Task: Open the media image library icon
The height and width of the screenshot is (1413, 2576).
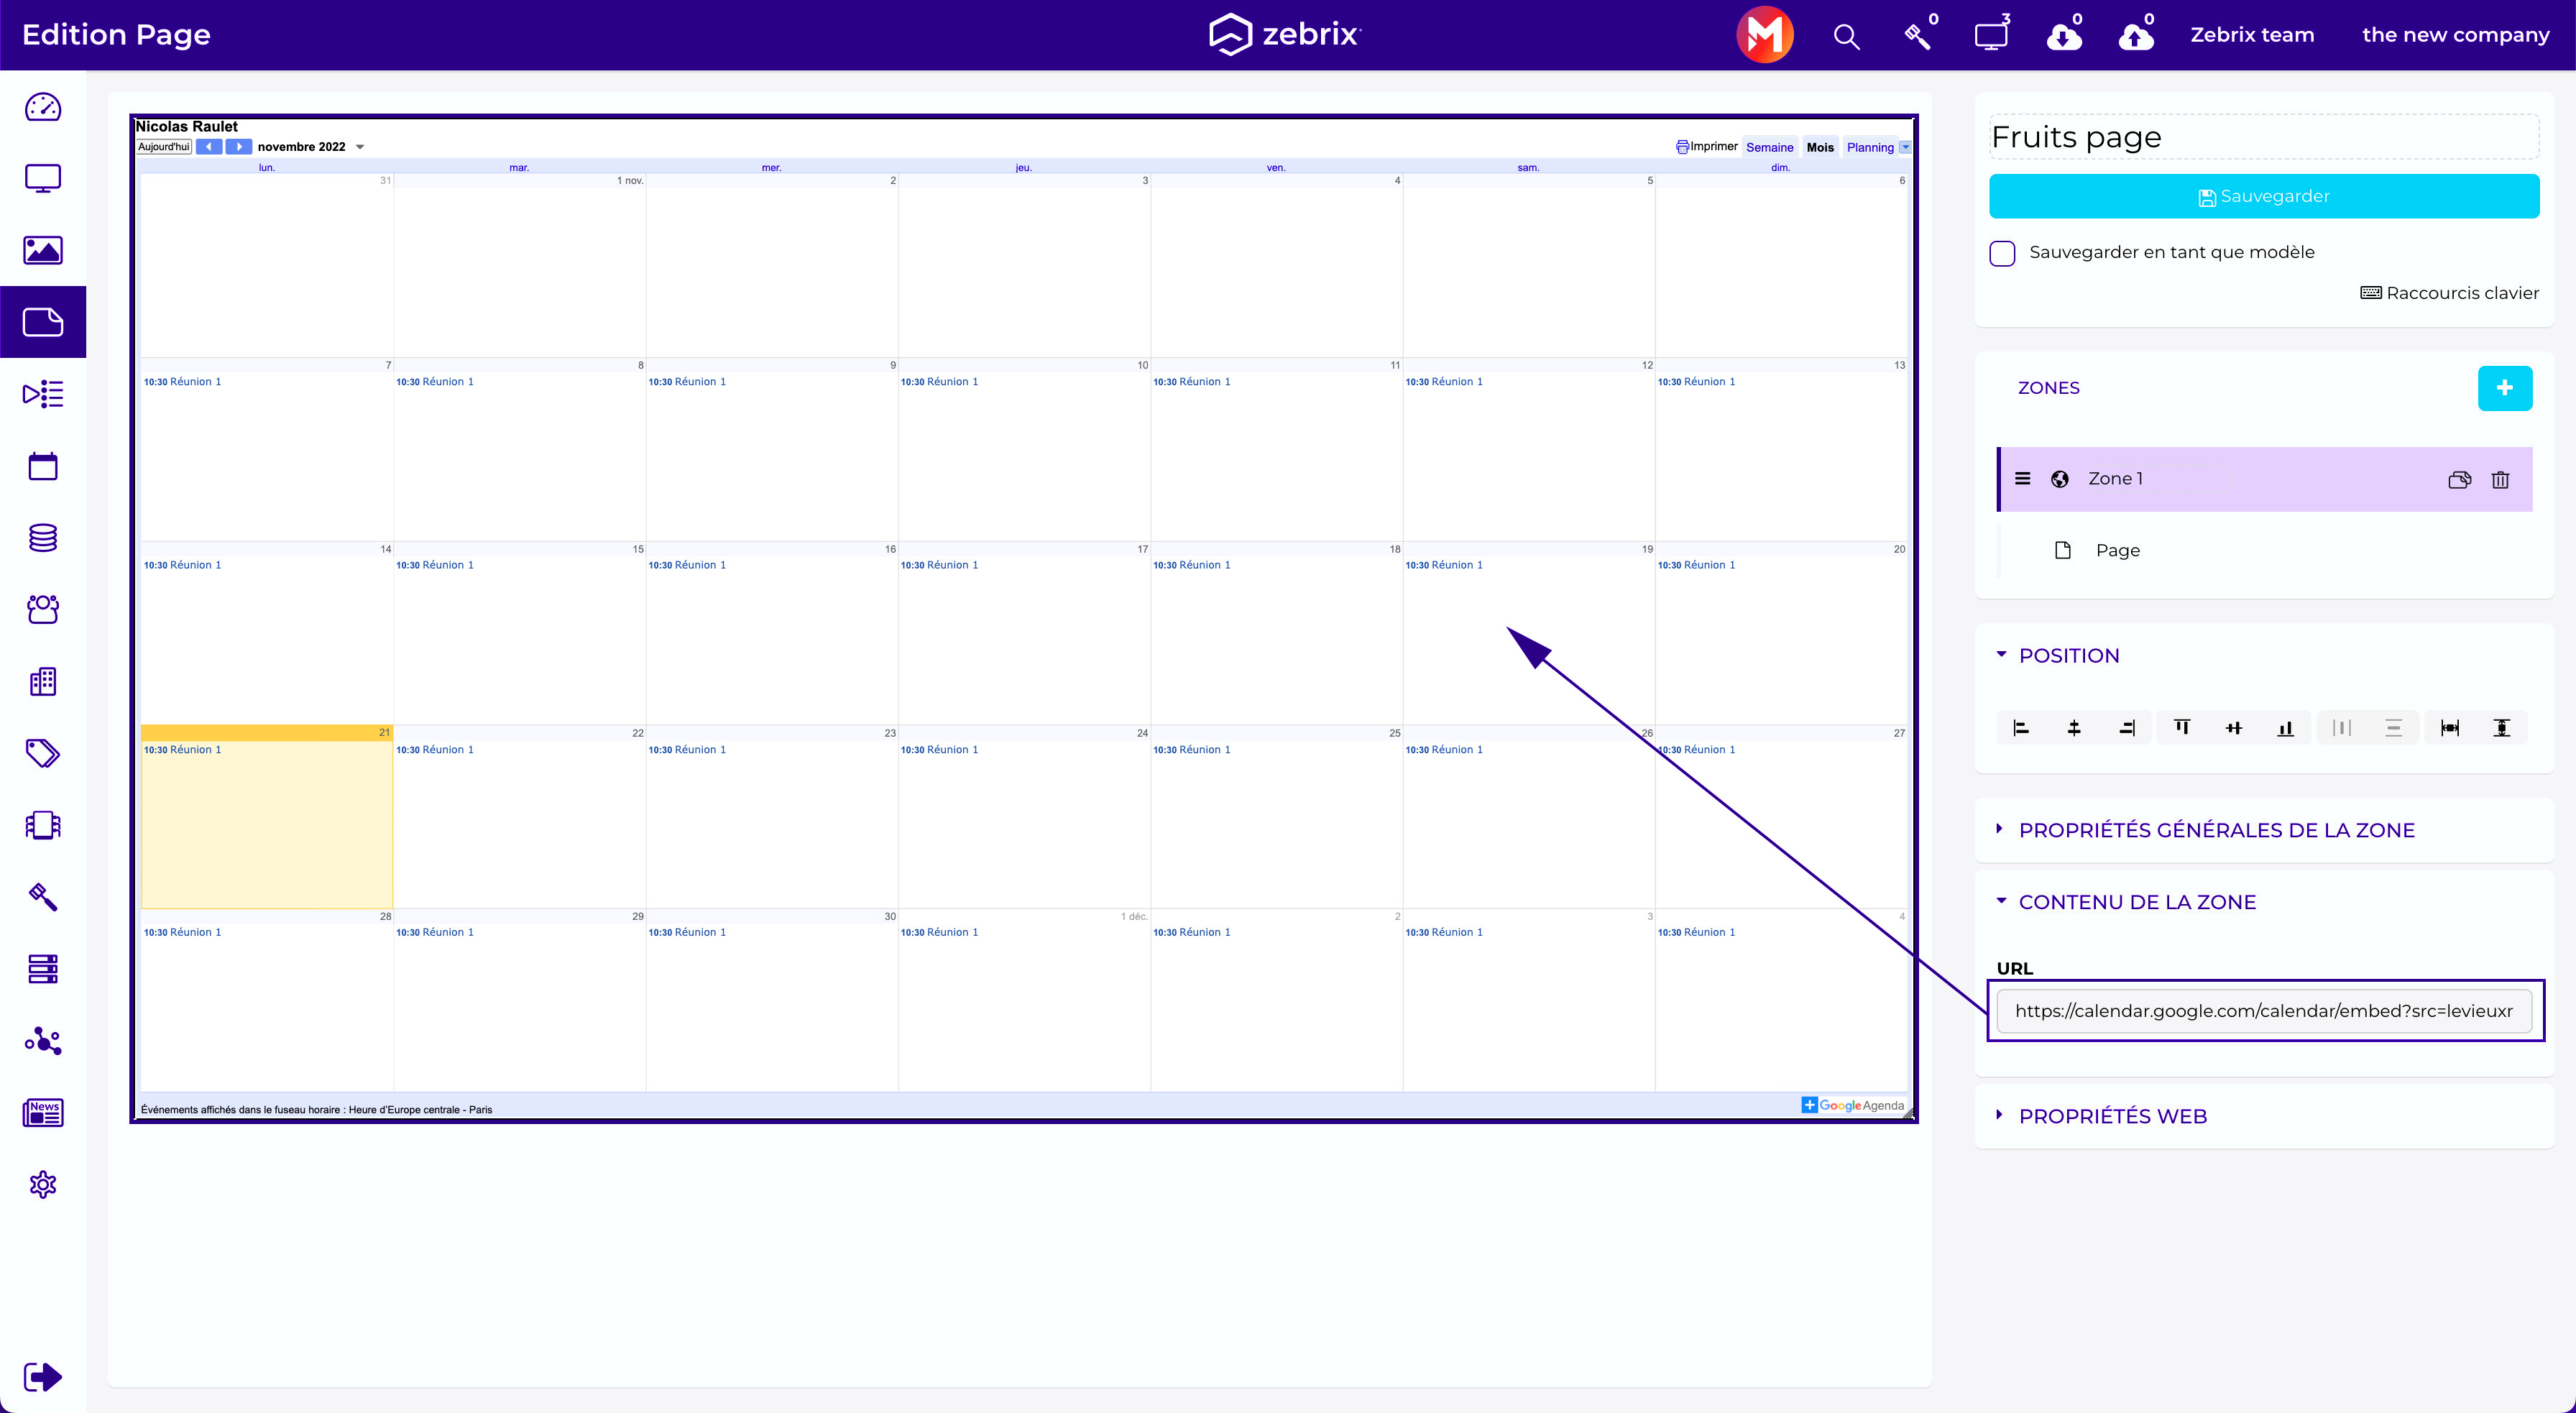Action: (43, 250)
